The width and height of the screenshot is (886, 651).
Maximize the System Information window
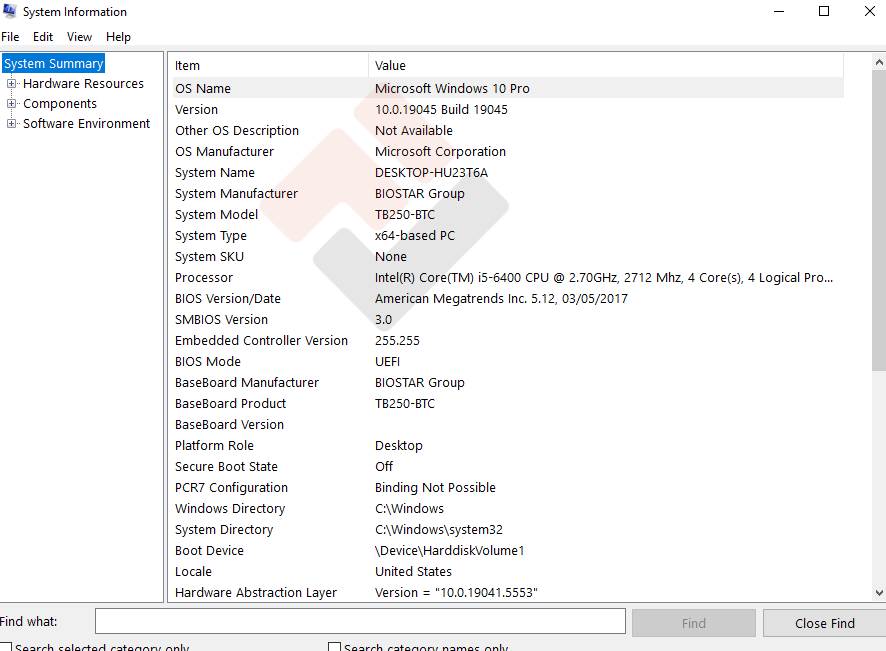[824, 12]
